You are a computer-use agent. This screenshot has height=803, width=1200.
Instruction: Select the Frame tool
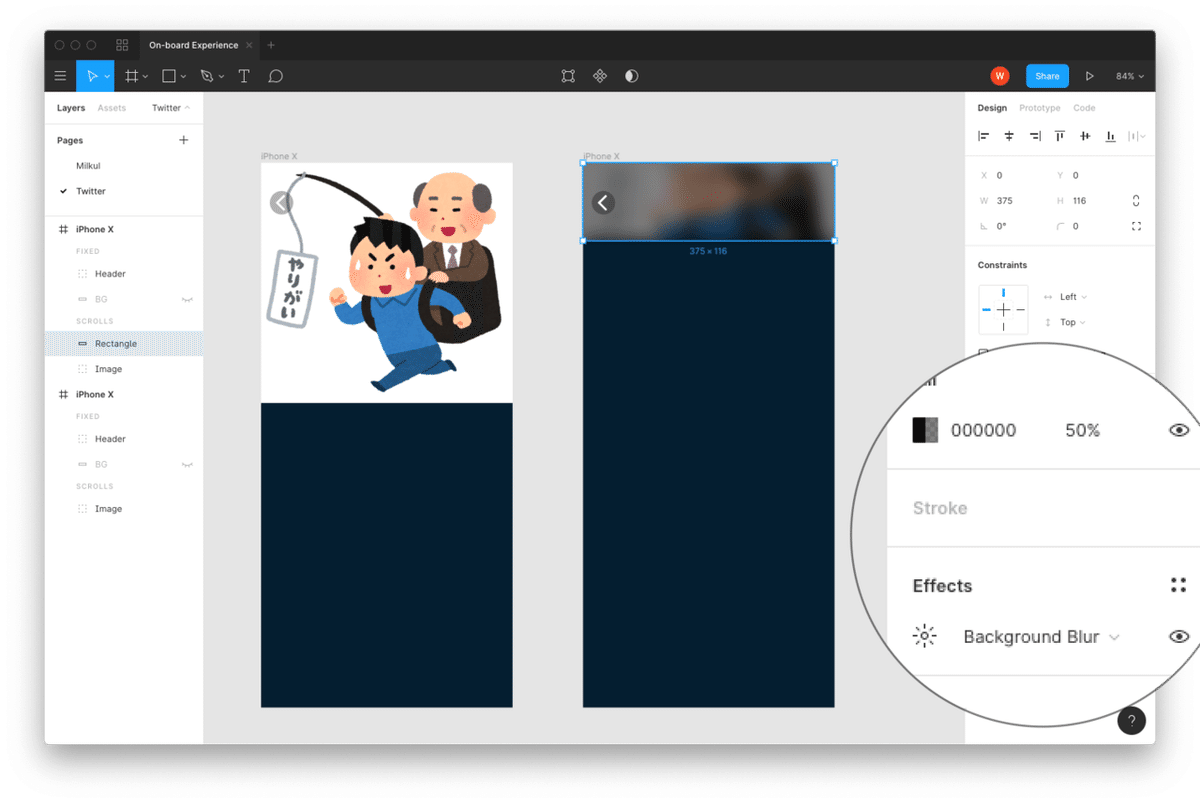131,76
